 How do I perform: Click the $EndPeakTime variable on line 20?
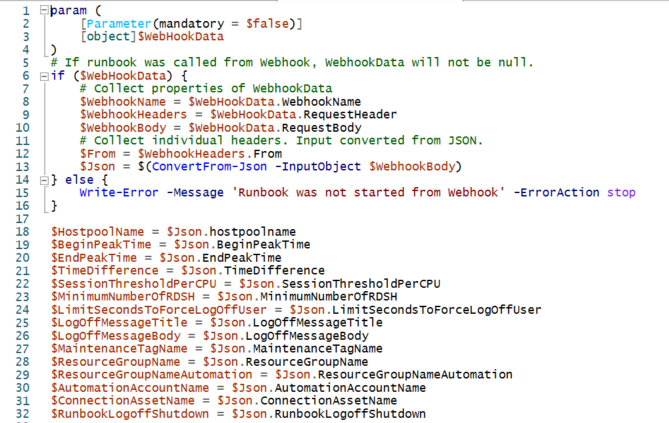94,258
